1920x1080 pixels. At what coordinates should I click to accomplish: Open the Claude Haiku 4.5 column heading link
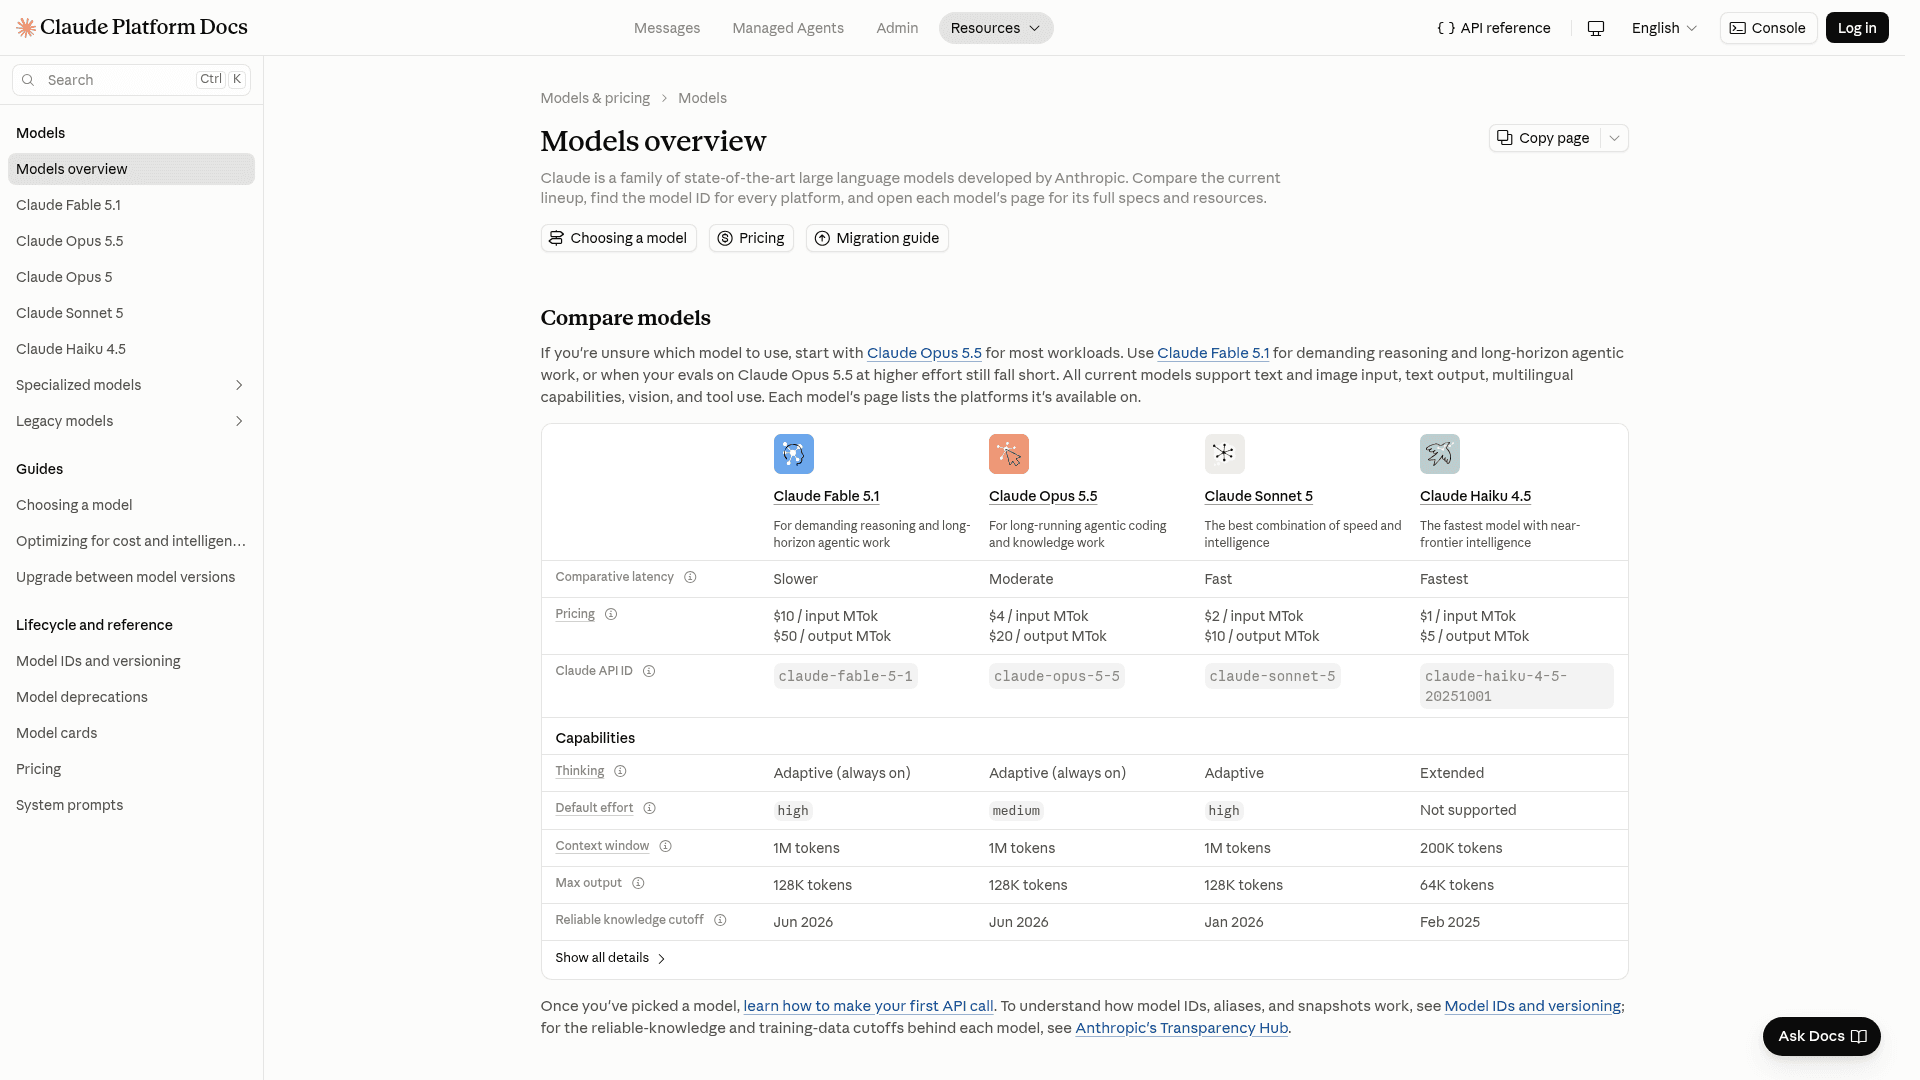pos(1475,496)
